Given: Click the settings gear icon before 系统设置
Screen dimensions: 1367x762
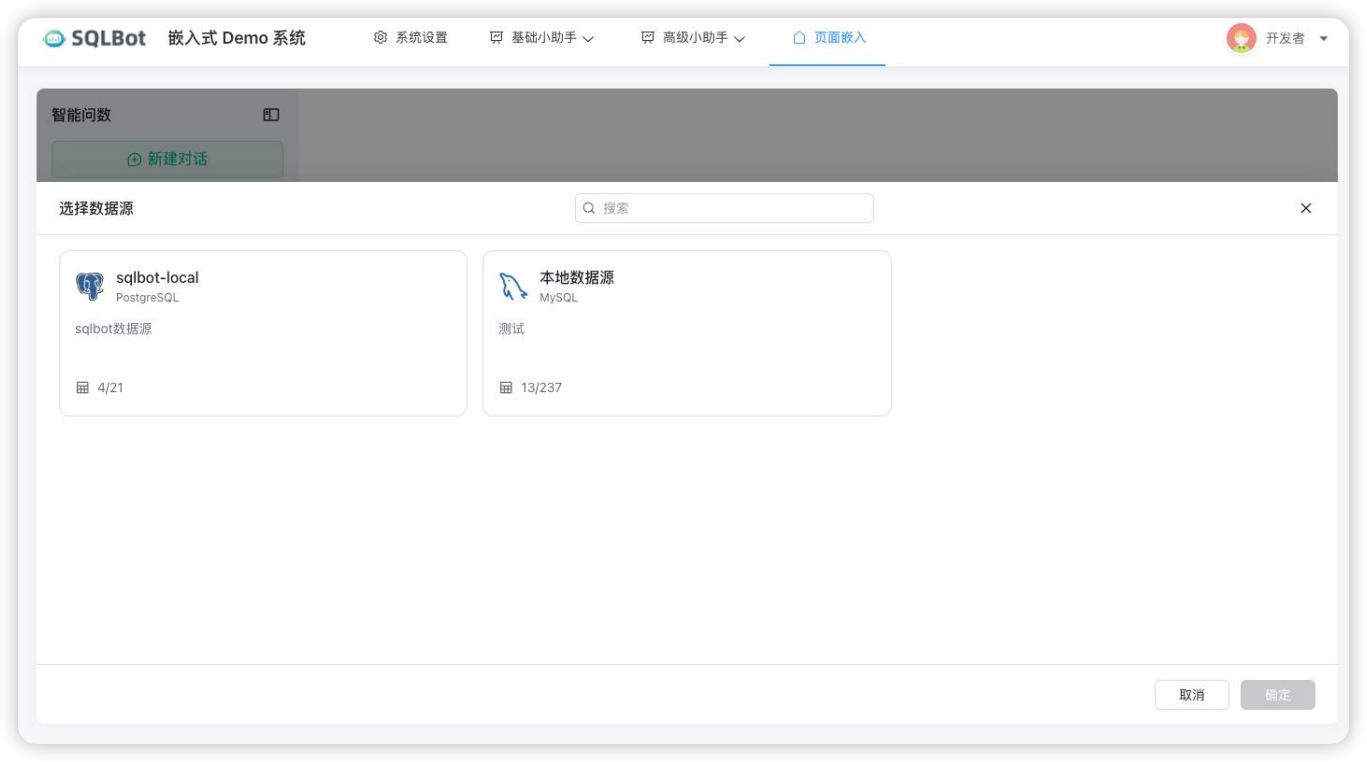Looking at the screenshot, I should (379, 37).
